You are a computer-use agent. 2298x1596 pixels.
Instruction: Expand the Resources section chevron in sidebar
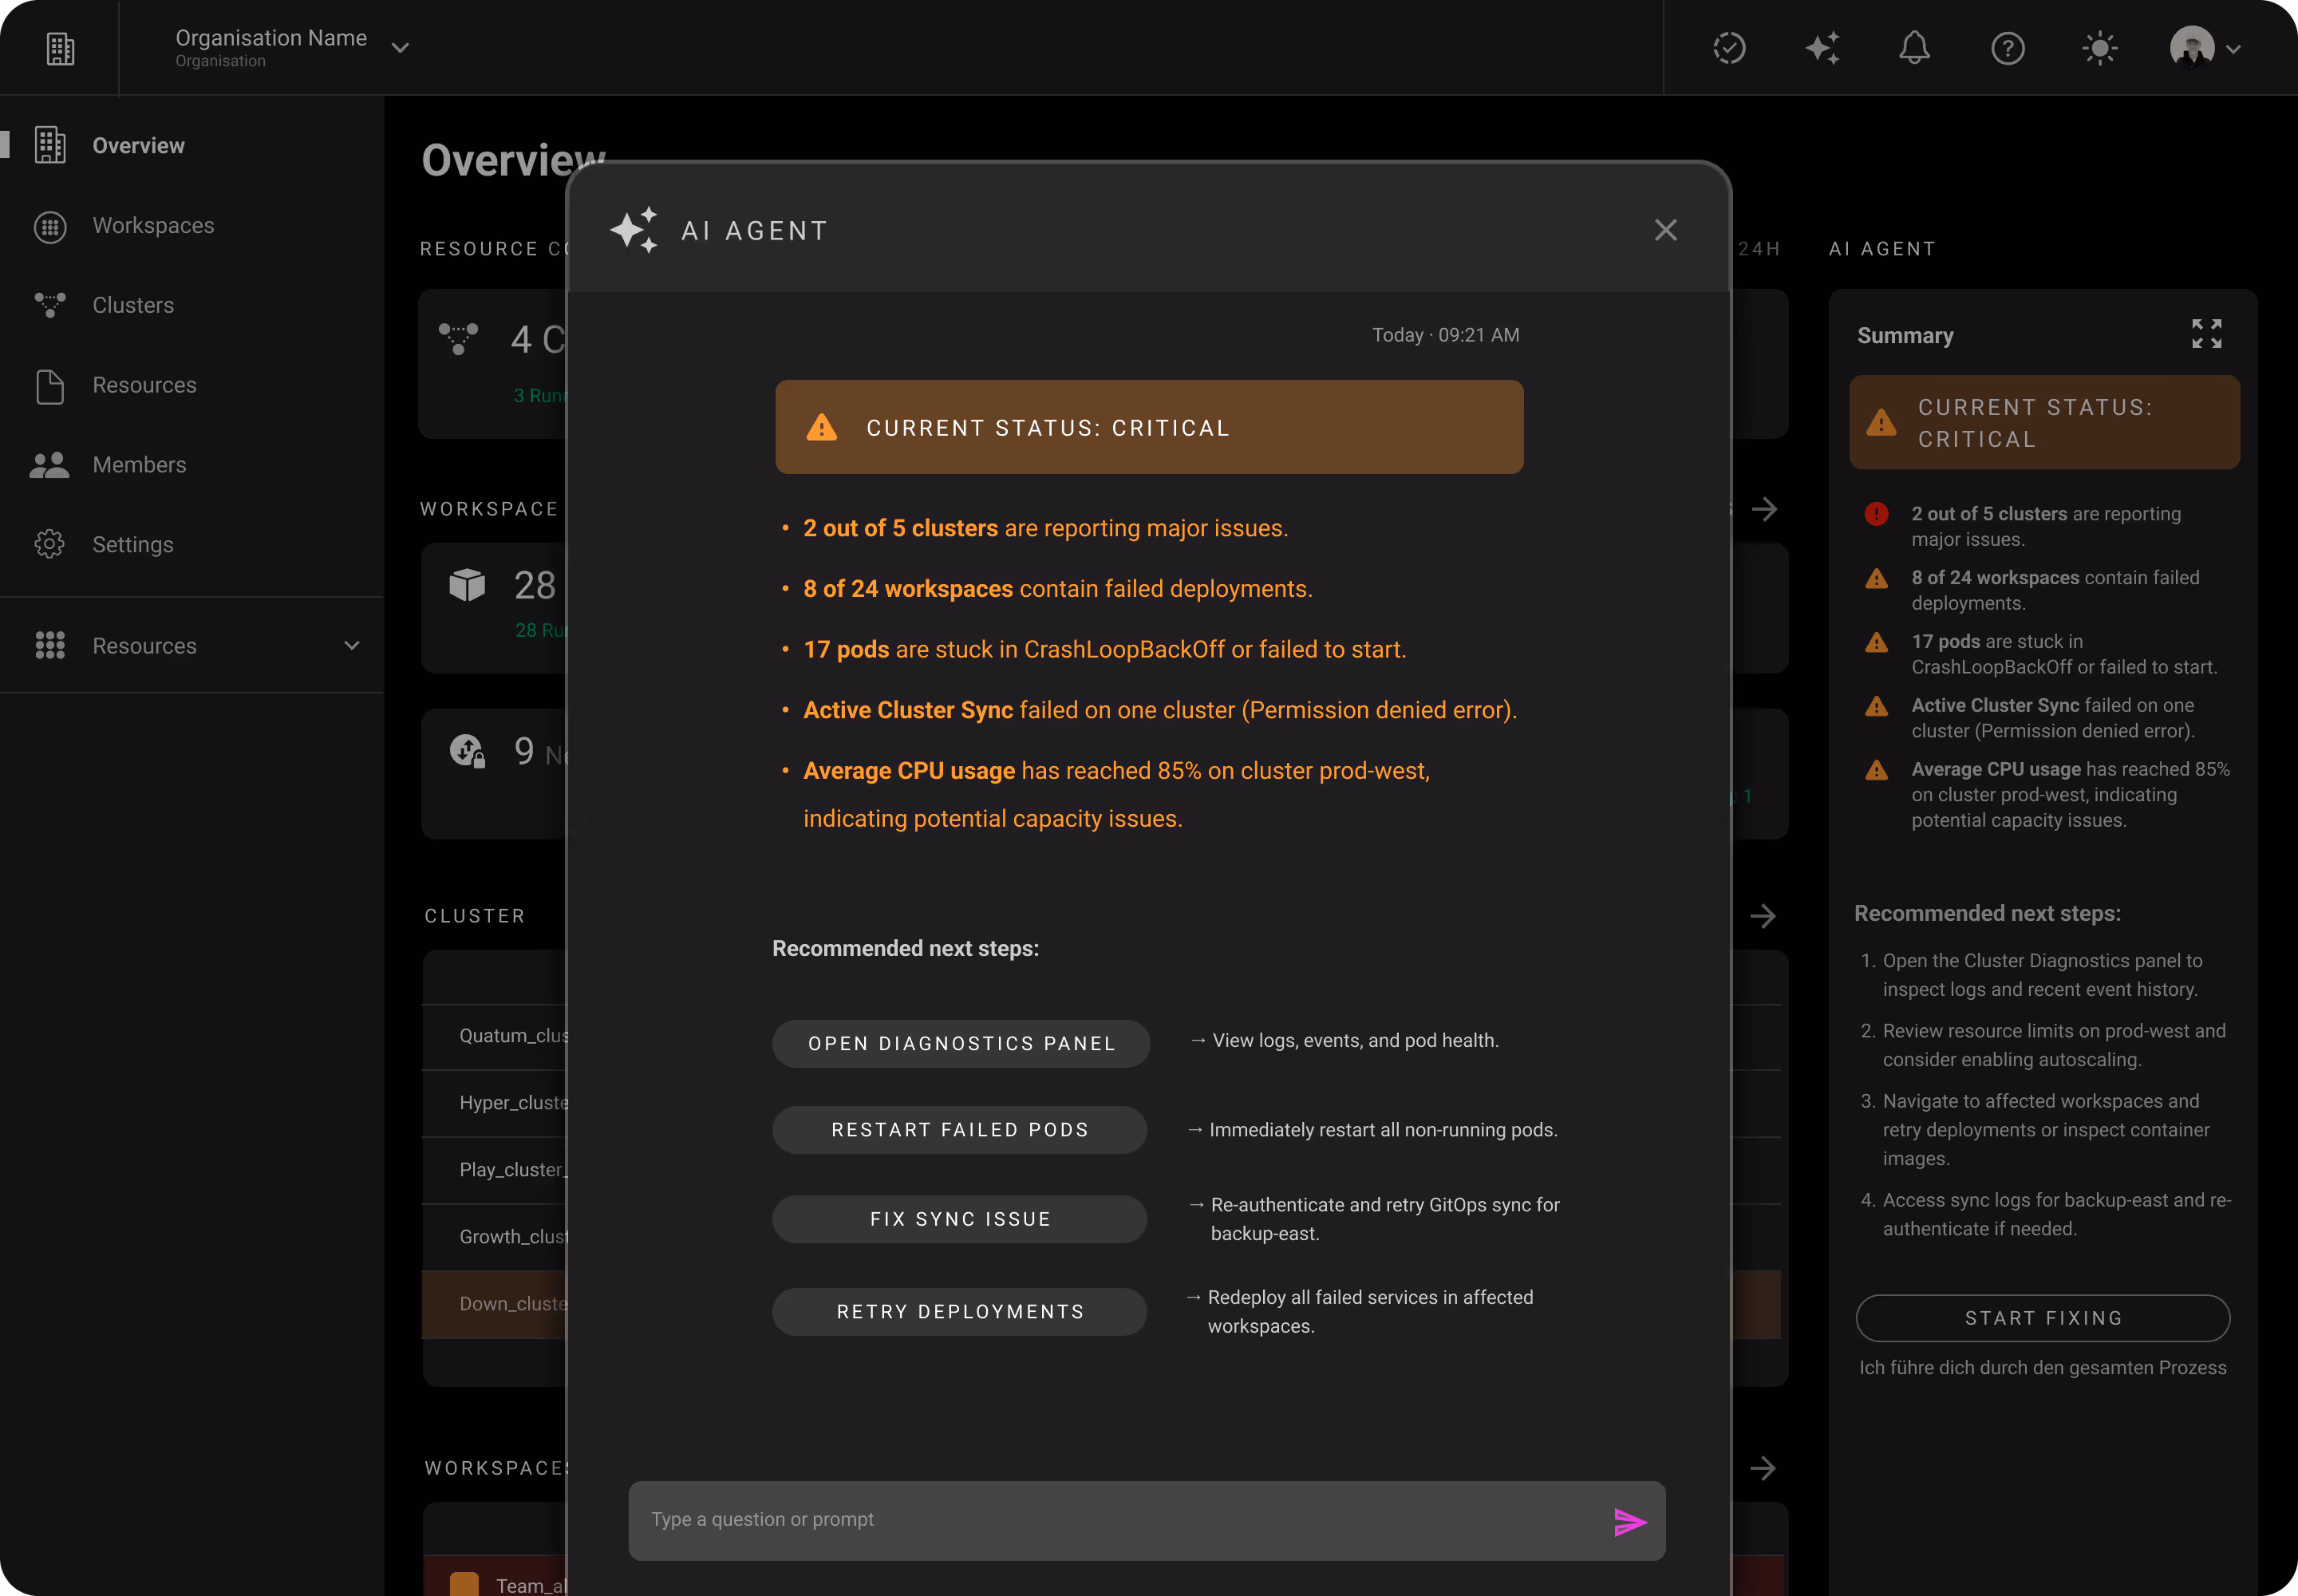tap(351, 646)
